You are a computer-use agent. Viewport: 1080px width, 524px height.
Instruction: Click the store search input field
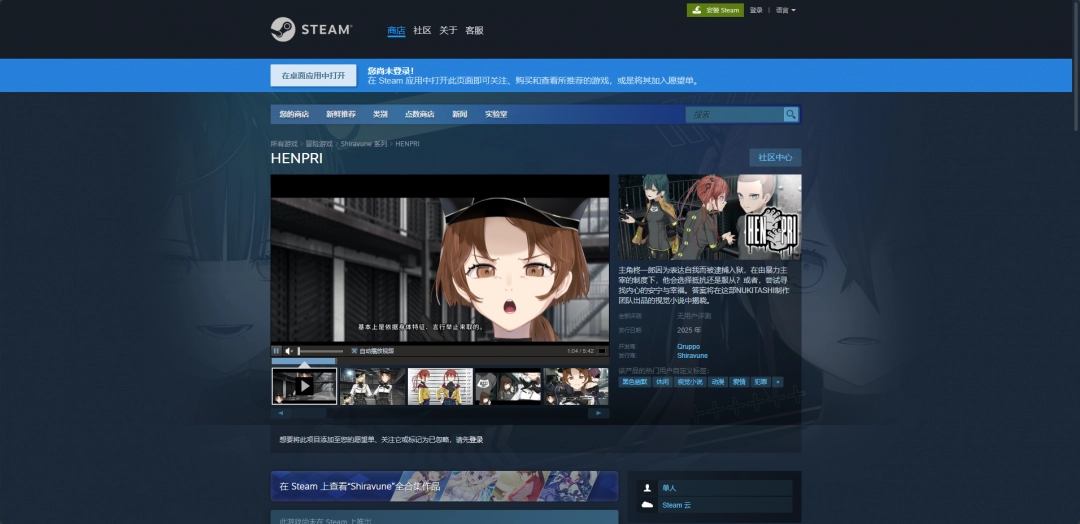click(733, 115)
